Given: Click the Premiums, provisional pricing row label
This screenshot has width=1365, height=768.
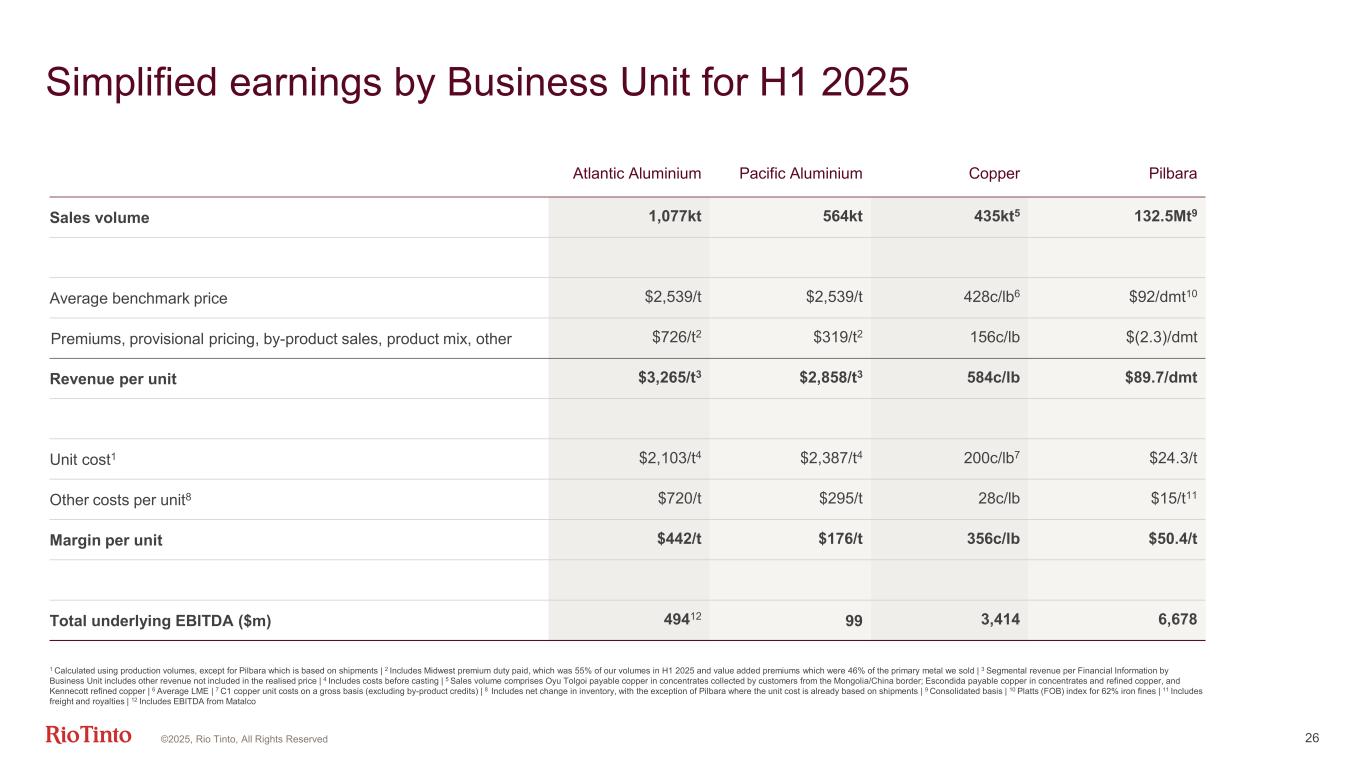Looking at the screenshot, I should pyautogui.click(x=280, y=339).
